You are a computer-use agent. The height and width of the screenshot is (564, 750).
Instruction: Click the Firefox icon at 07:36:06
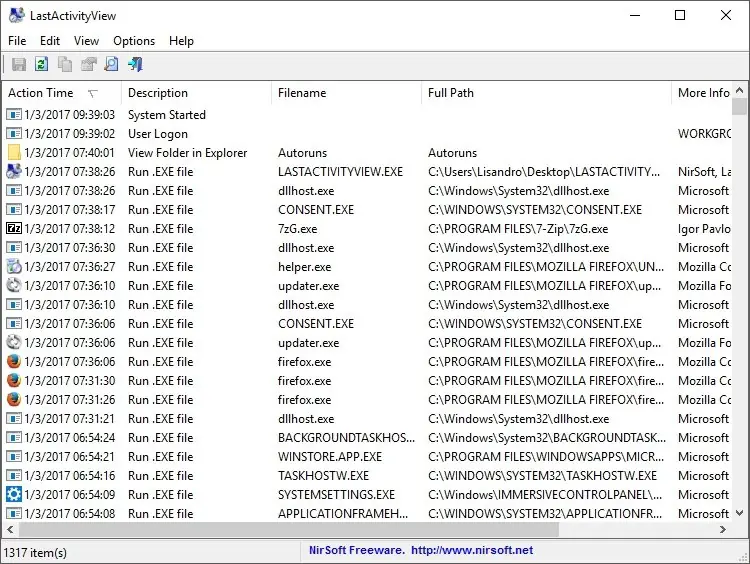click(x=14, y=361)
